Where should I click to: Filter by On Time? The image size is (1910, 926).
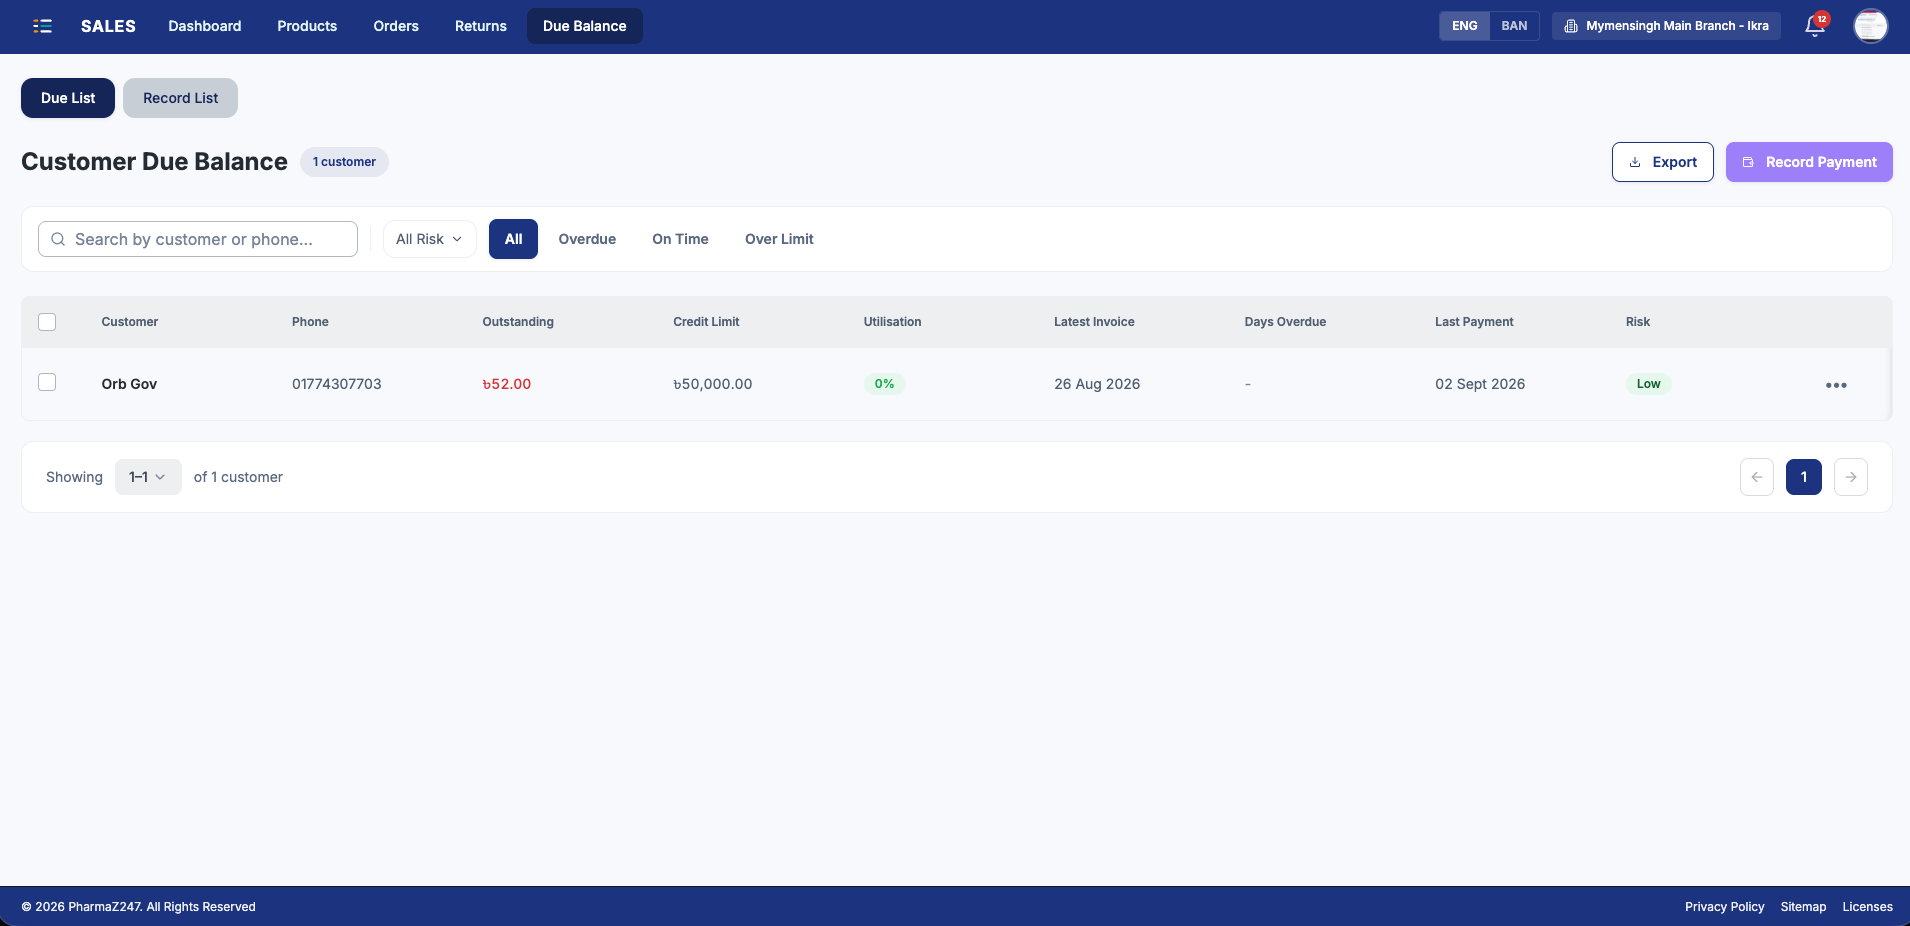tap(680, 239)
